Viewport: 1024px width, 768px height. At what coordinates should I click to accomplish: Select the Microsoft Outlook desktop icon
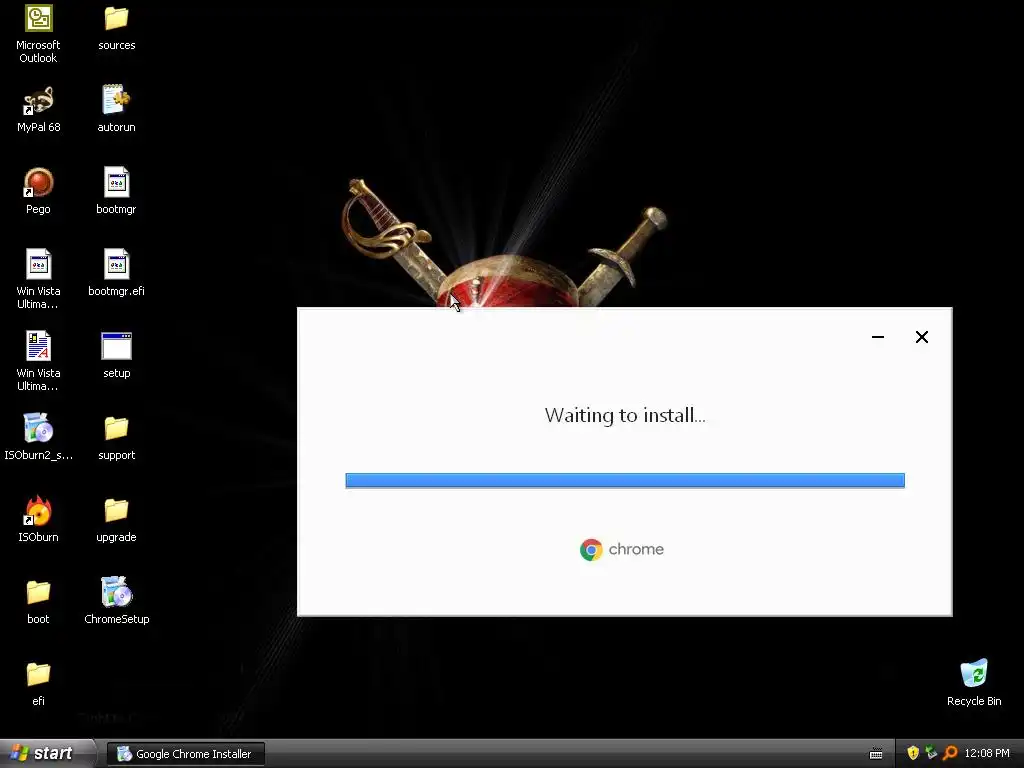tap(39, 19)
